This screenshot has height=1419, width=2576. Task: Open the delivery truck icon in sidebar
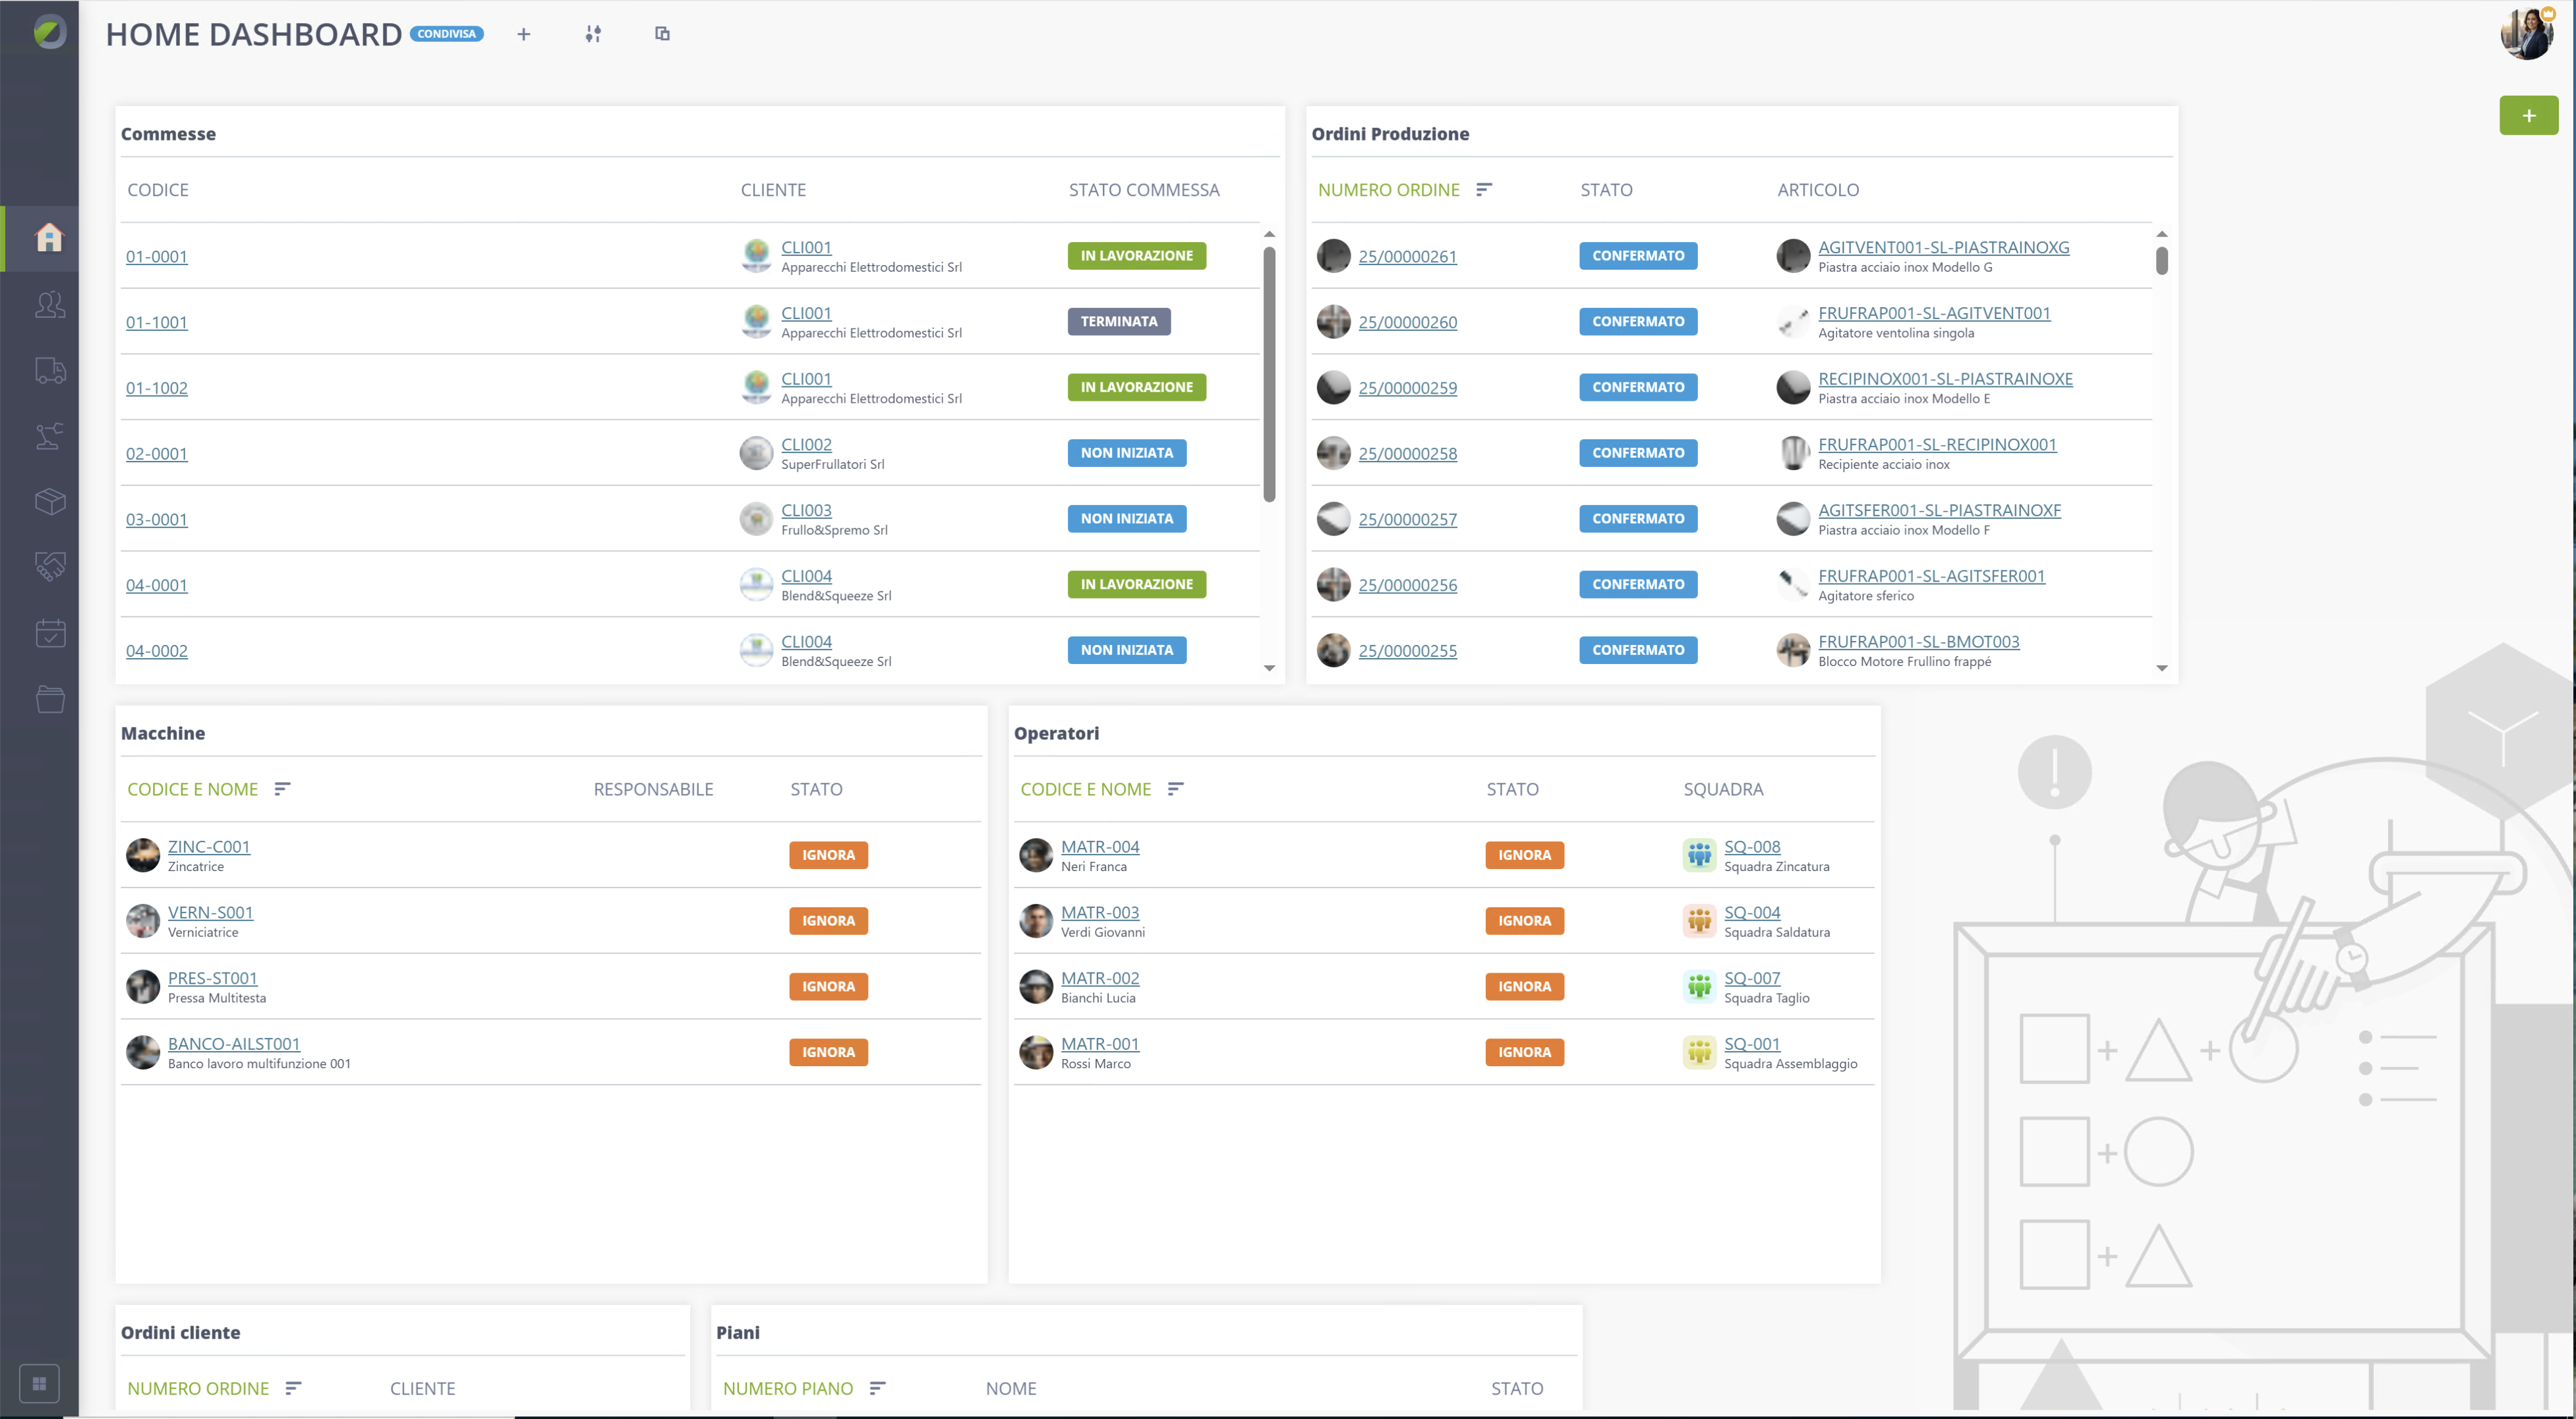pyautogui.click(x=49, y=370)
